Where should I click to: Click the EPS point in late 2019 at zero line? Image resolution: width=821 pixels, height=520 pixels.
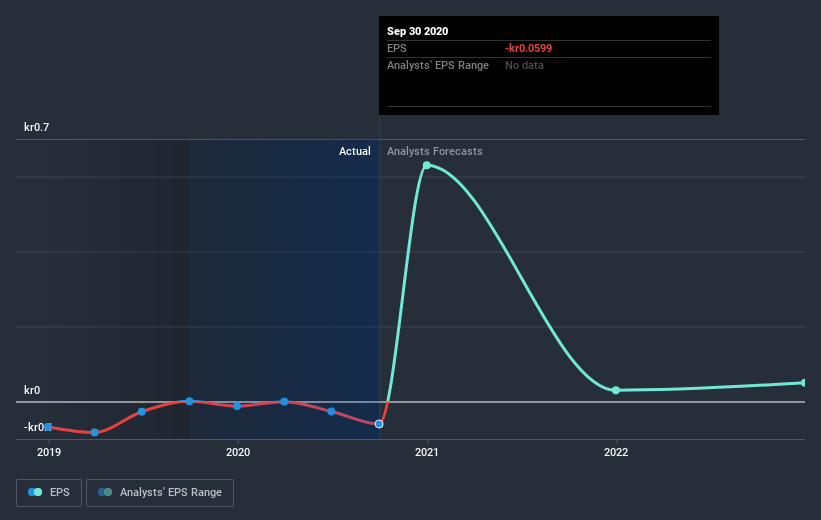click(x=190, y=402)
